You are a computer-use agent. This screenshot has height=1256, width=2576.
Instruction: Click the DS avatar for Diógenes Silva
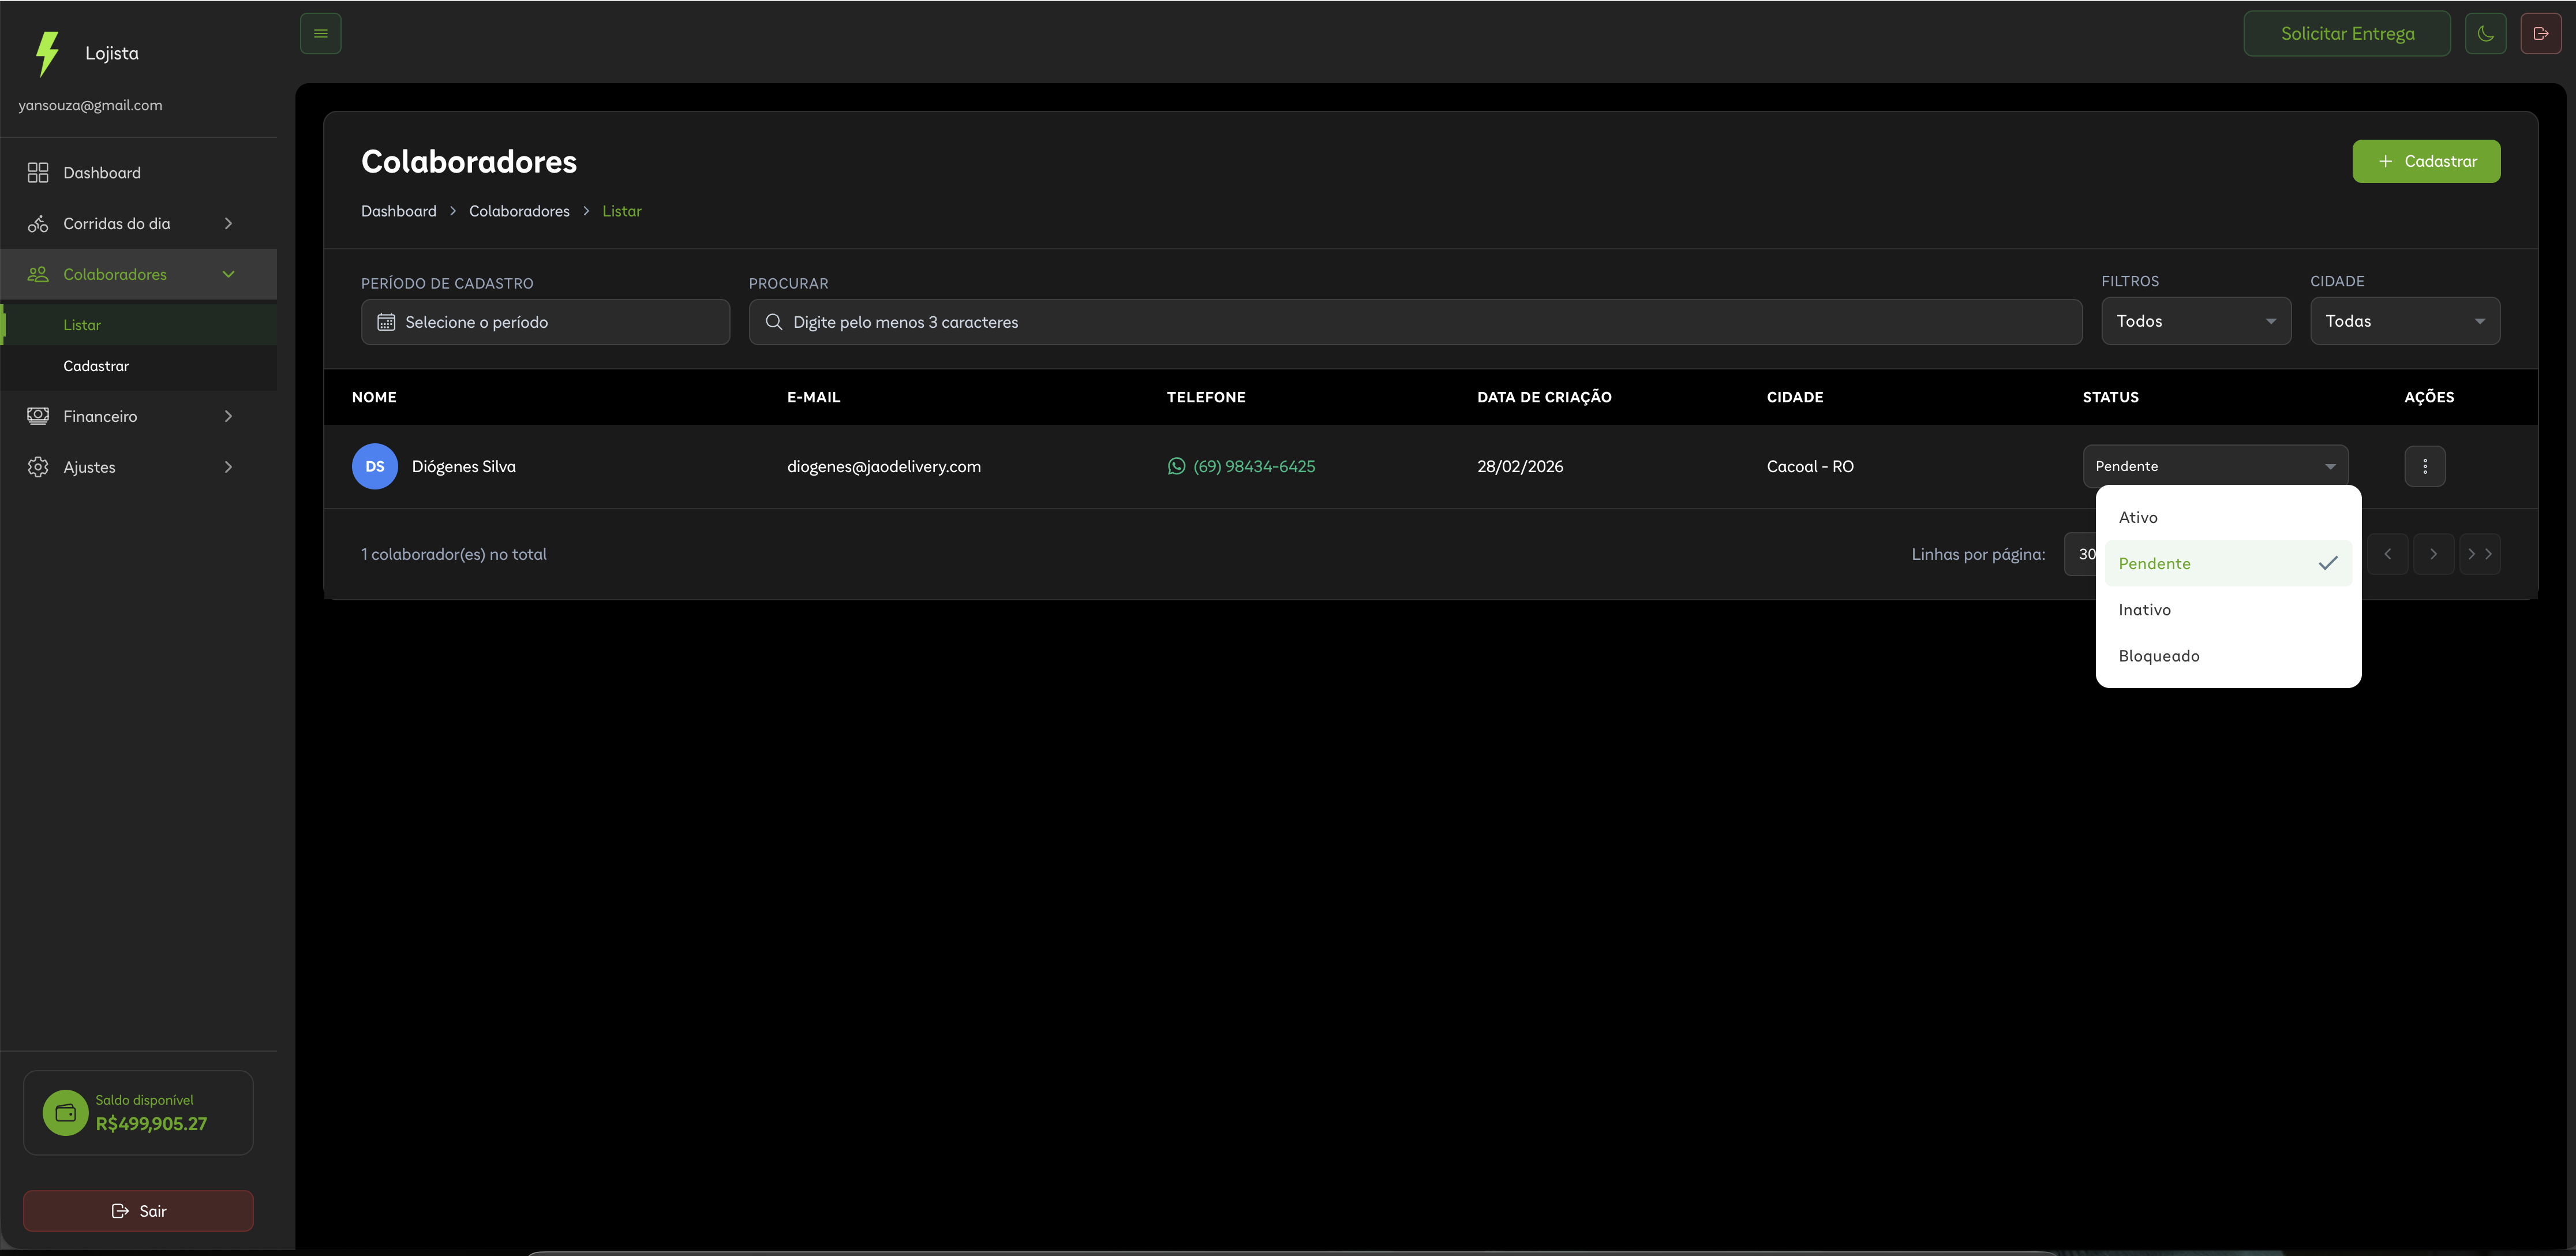374,466
